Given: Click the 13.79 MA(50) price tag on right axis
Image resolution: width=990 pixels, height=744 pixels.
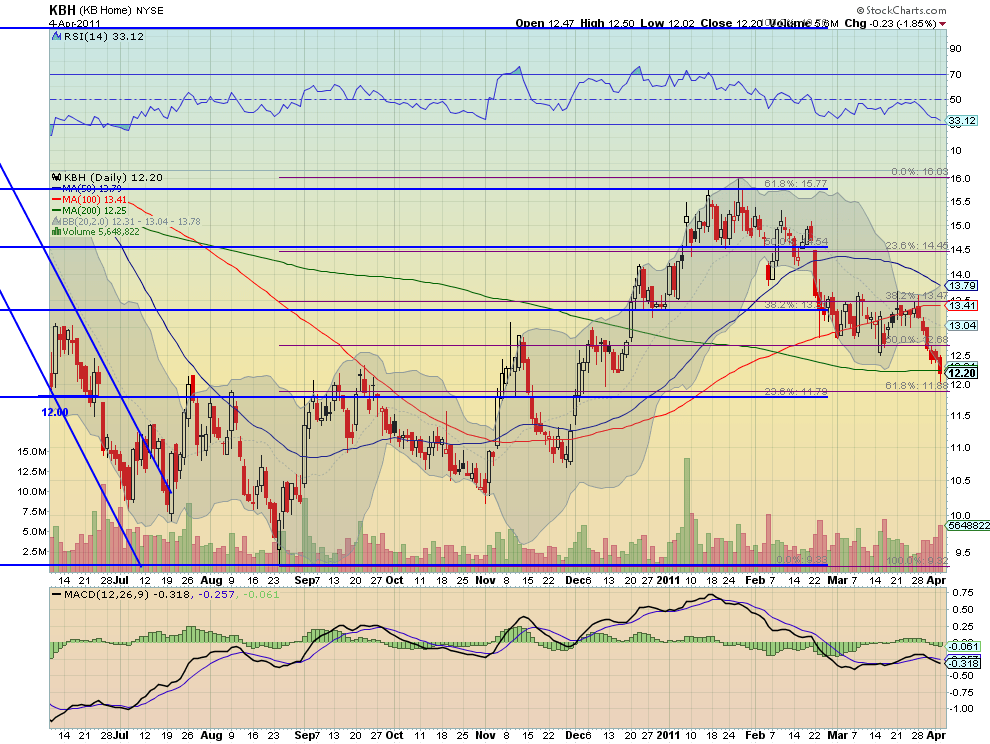Looking at the screenshot, I should click(962, 285).
